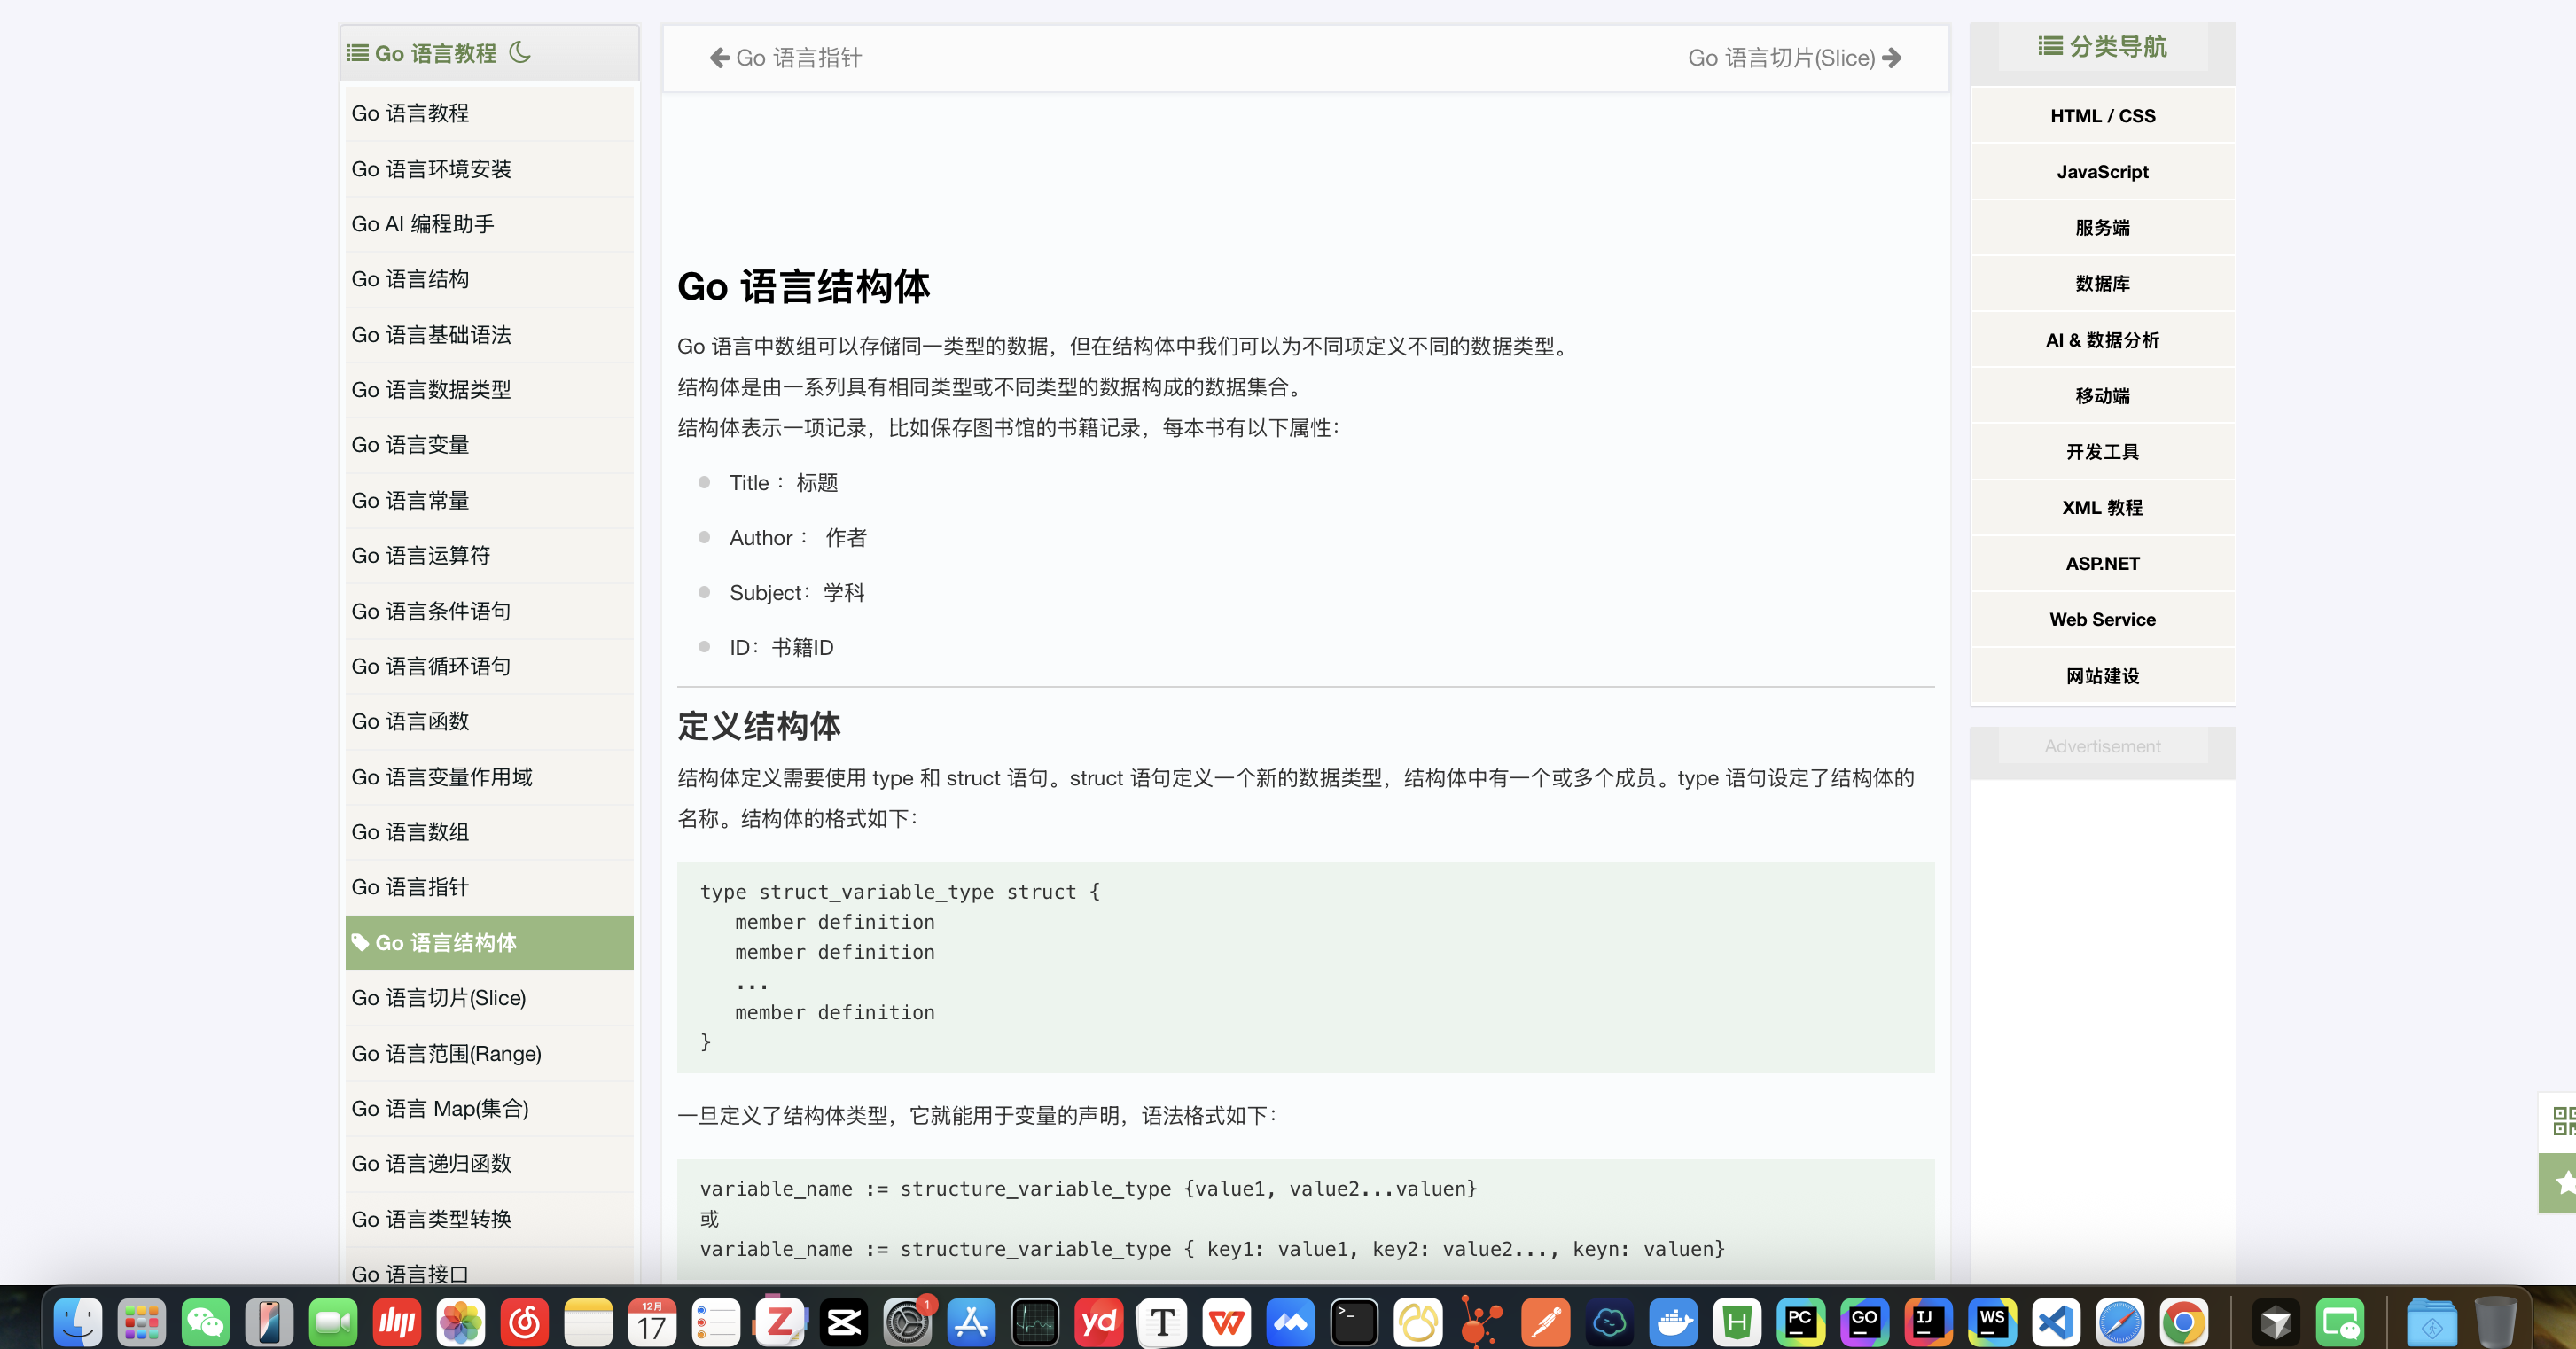Open Terminal from the dock
The width and height of the screenshot is (2576, 1349).
(1354, 1323)
